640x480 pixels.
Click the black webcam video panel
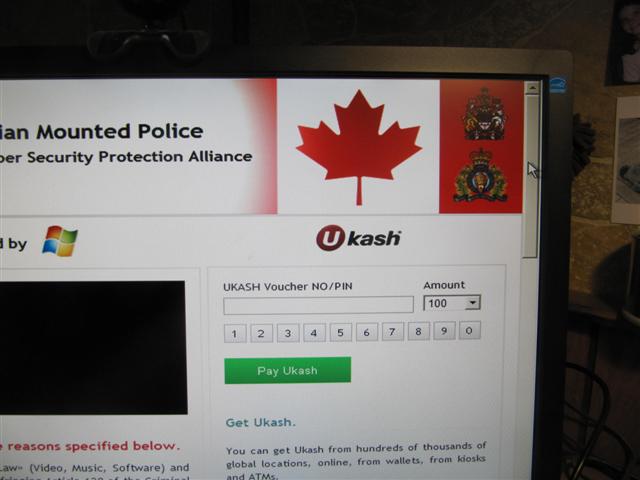(93, 347)
